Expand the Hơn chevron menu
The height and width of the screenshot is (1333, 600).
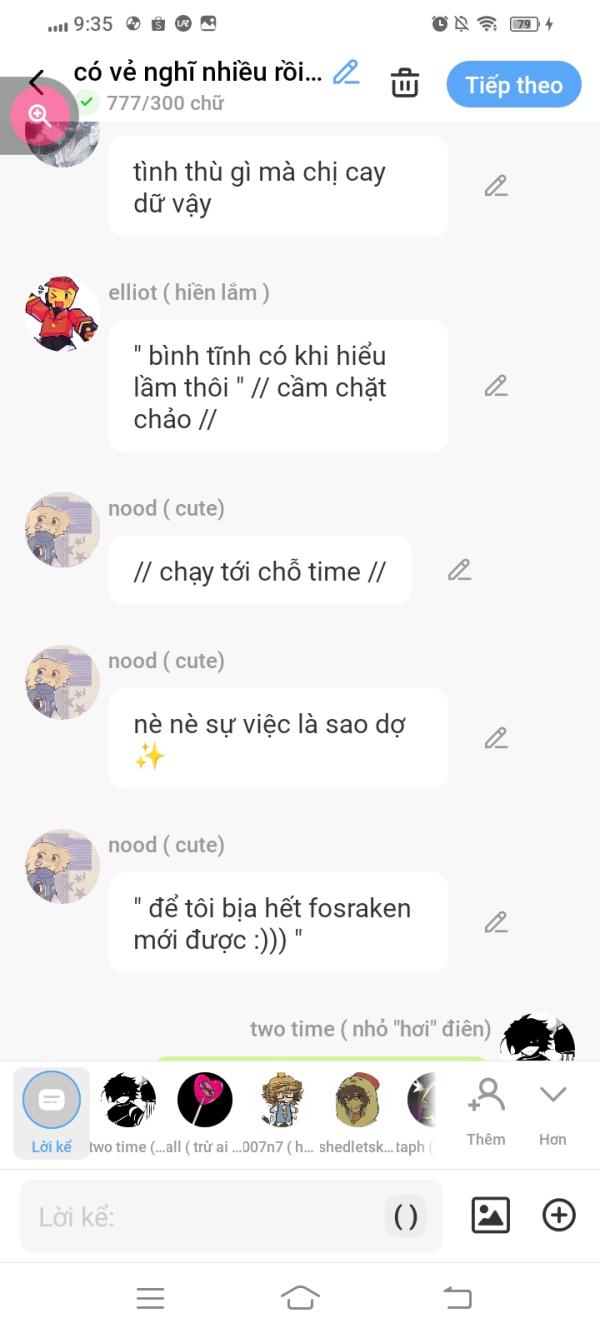click(553, 1112)
